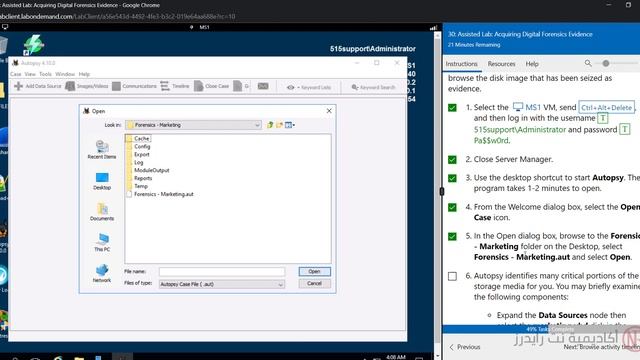
Task: Select Desktop in Open dialog sidebar
Action: pyautogui.click(x=102, y=181)
